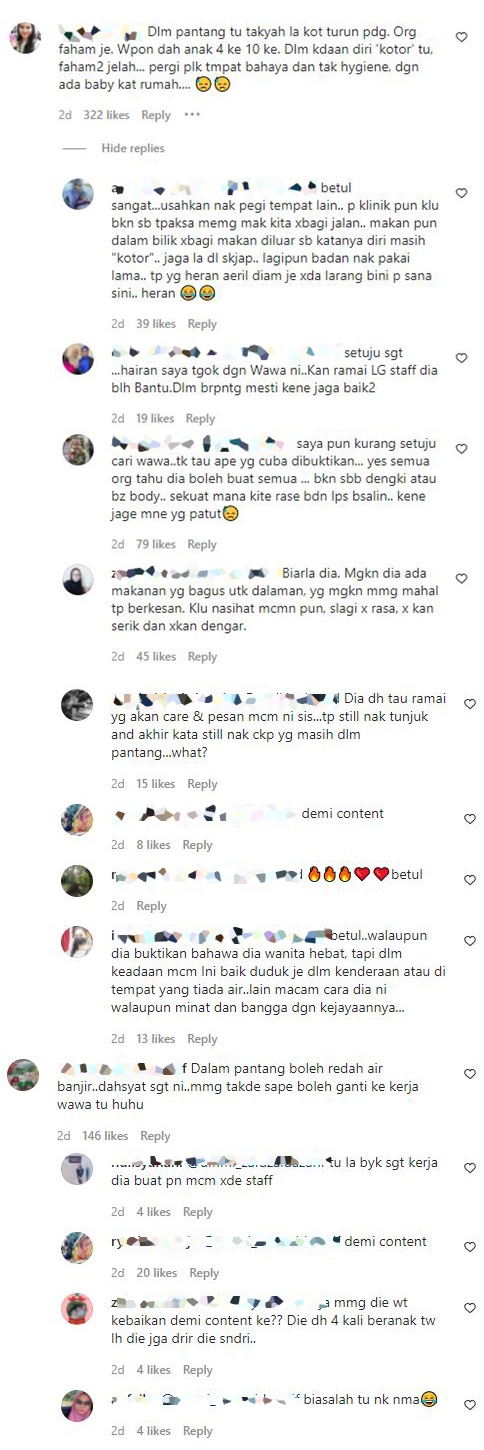Screen dimensions: 484x1450
Task: Like the 'Biarla dia' reply
Action: (x=461, y=579)
